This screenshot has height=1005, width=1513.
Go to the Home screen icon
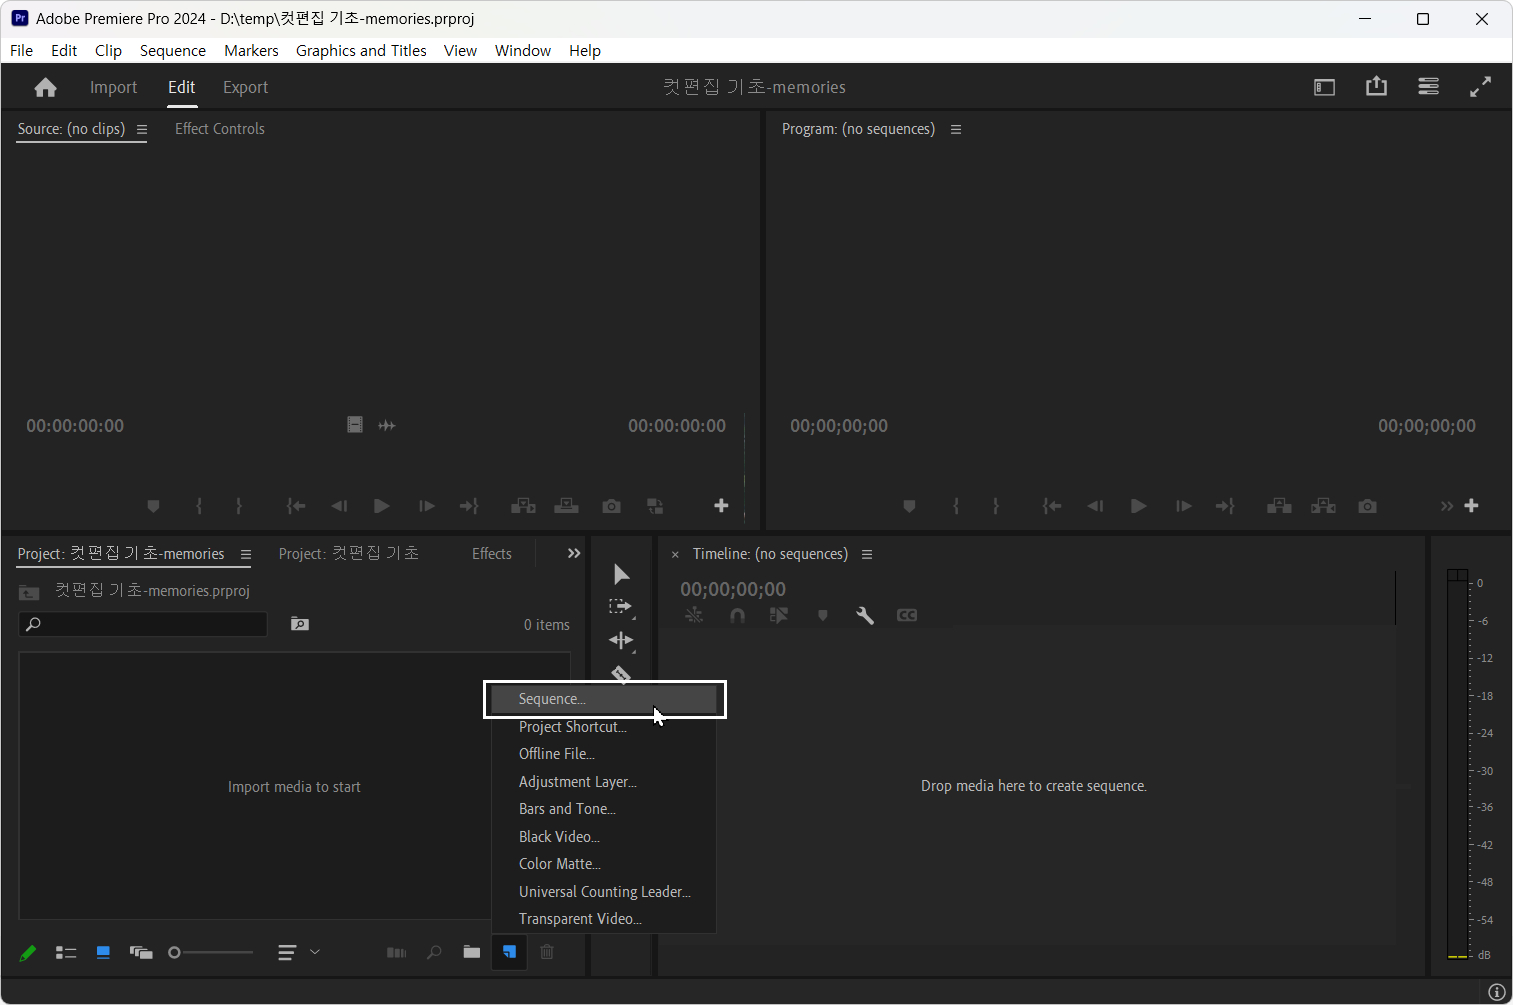45,88
